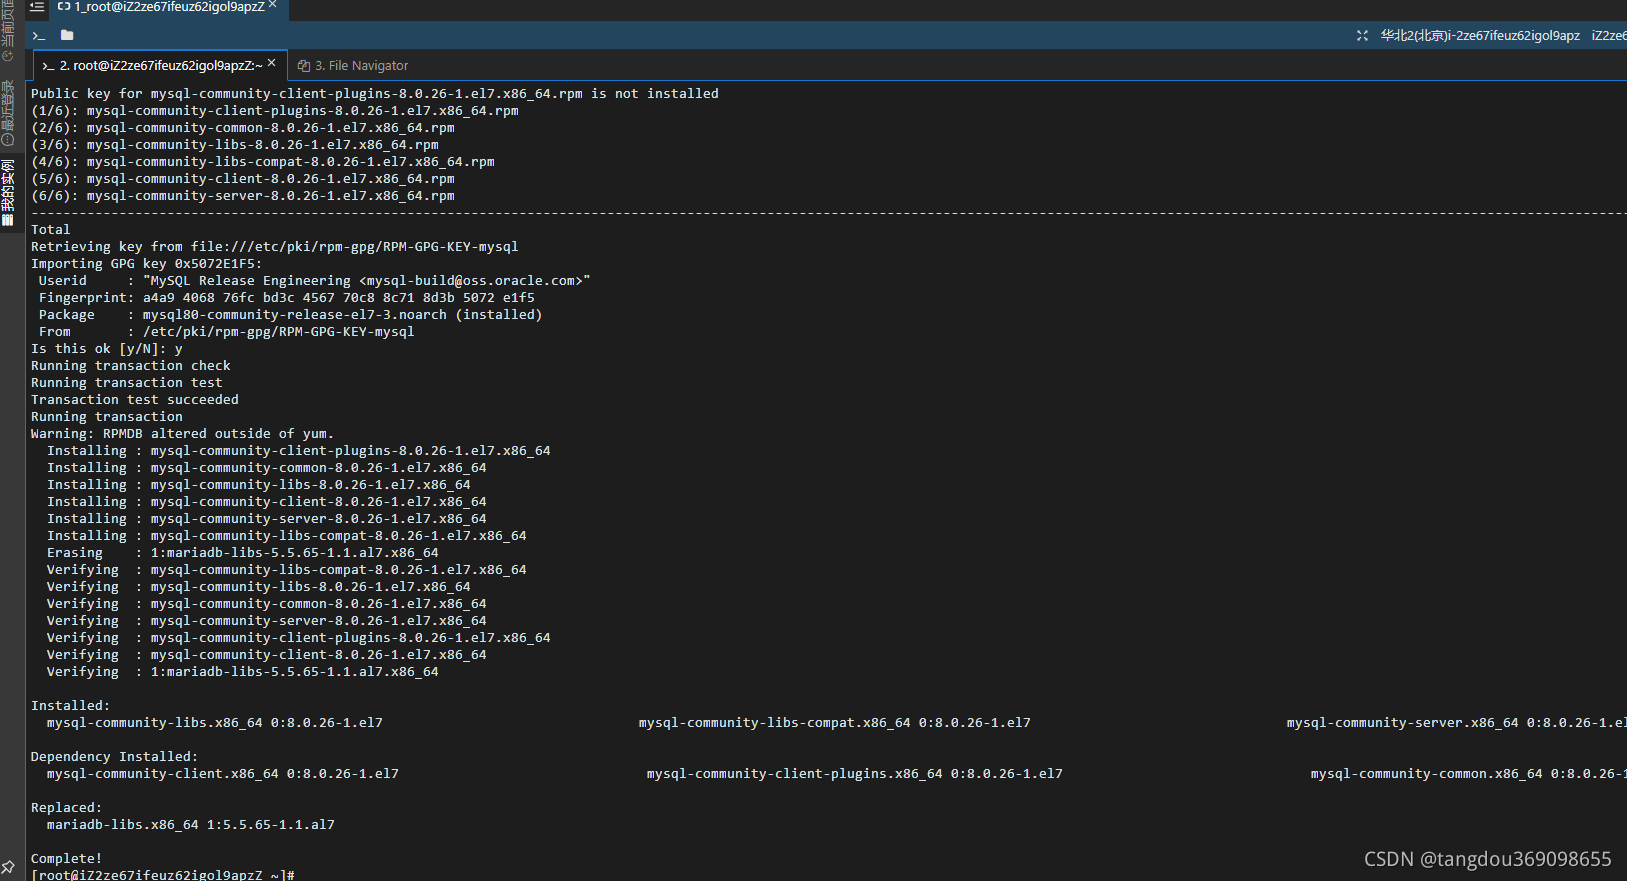Click 'Importing GPG key 0x5072E1F5:' line
This screenshot has height=881, width=1627.
click(x=147, y=263)
